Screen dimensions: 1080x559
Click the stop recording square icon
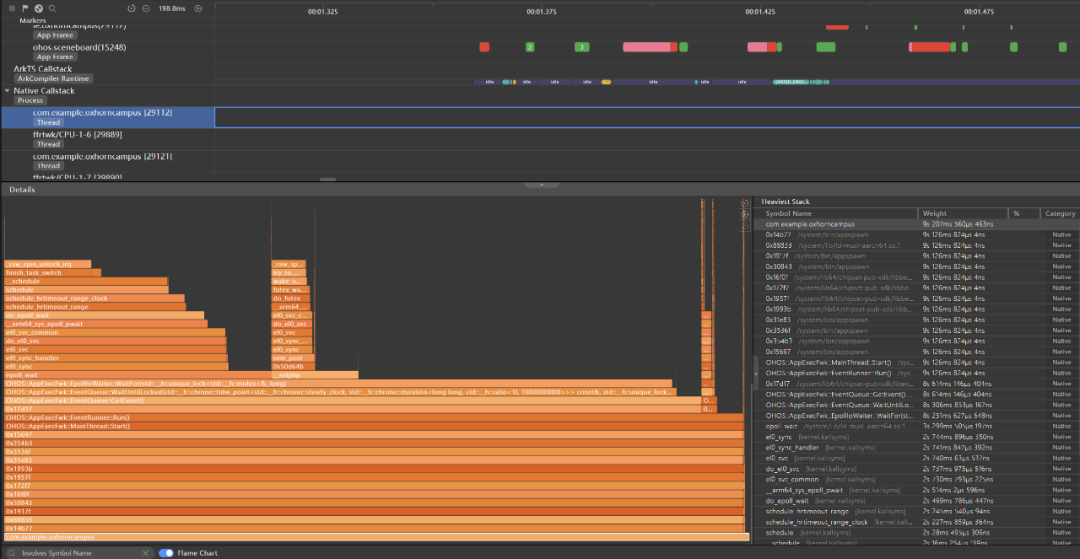(12, 8)
